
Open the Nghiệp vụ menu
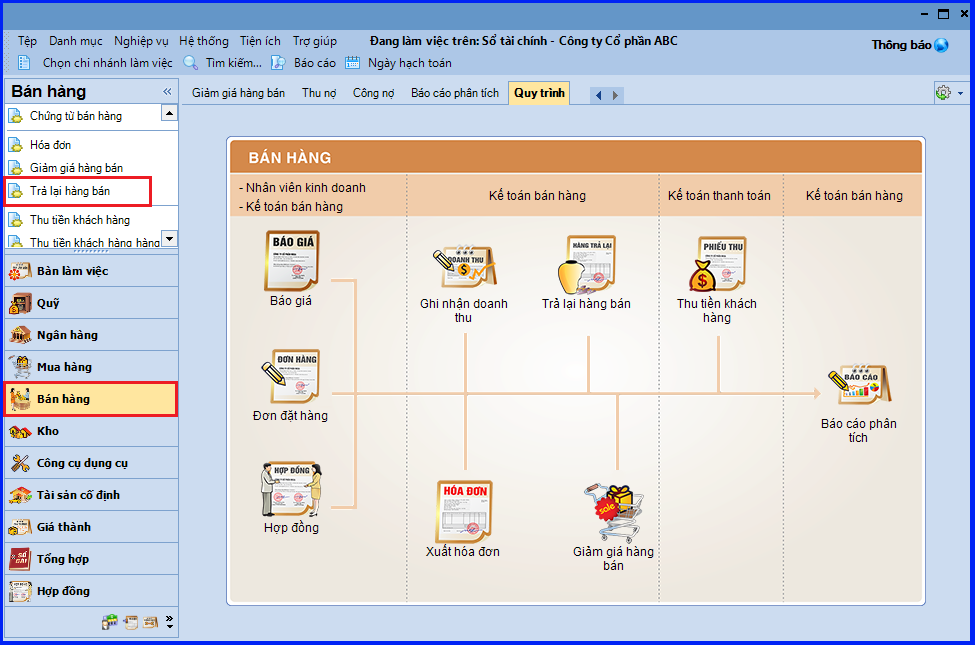pyautogui.click(x=141, y=41)
